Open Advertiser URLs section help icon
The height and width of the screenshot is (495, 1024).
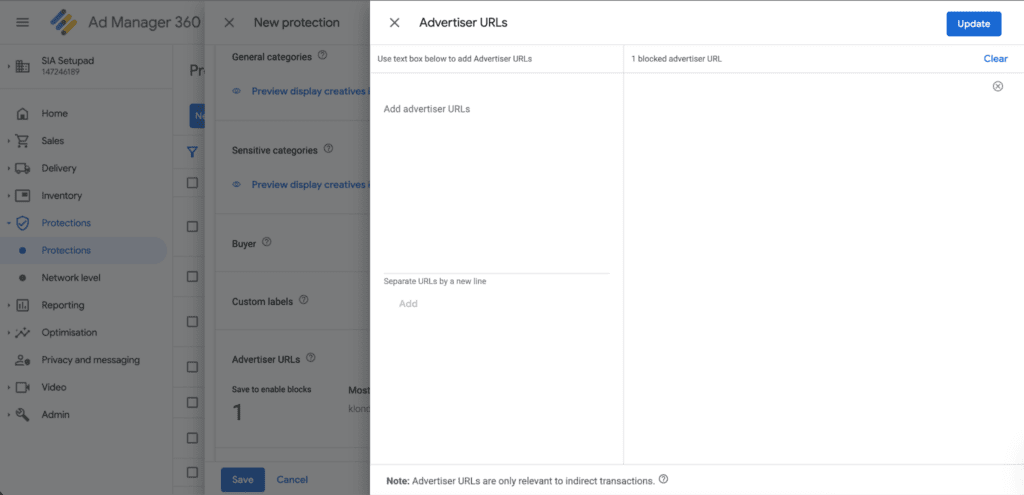pos(311,358)
